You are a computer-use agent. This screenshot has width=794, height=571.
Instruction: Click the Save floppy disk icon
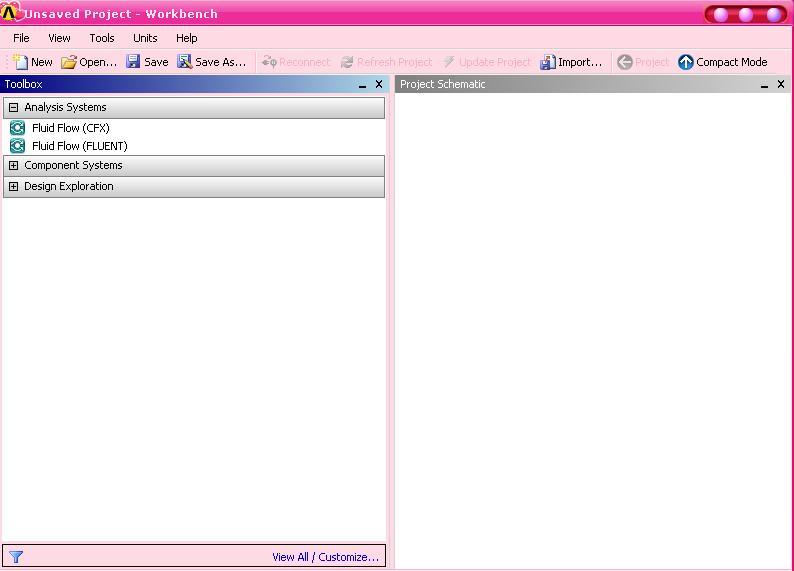(133, 62)
